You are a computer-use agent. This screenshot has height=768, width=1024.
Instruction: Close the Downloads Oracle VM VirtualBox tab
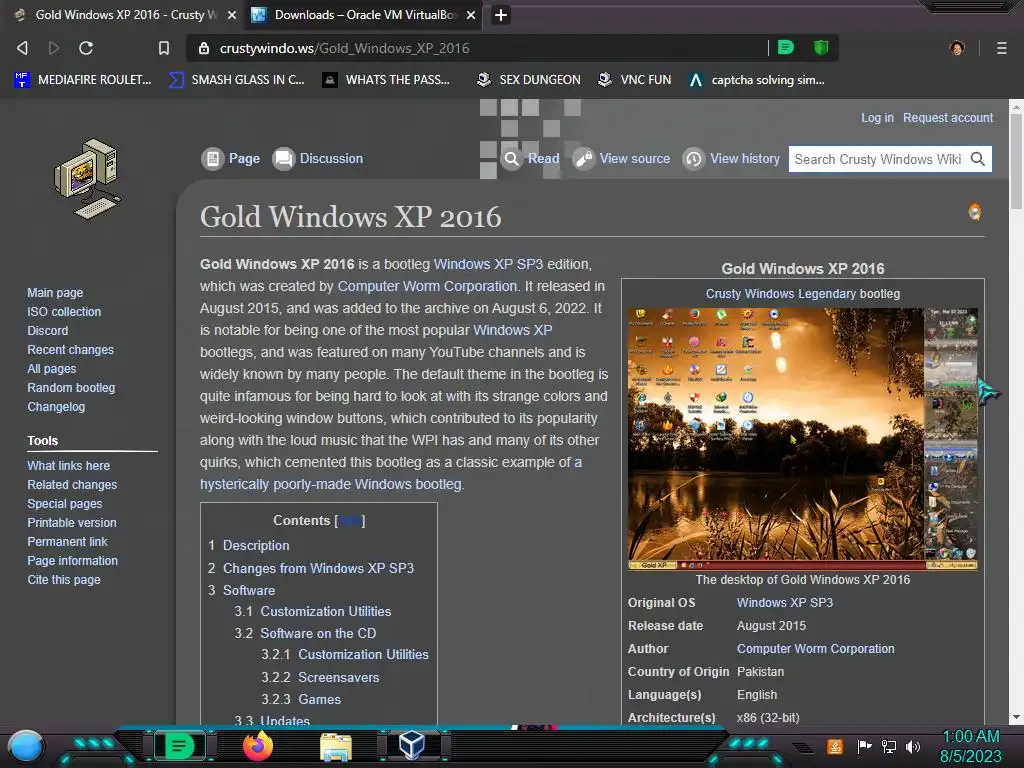[x=471, y=15]
